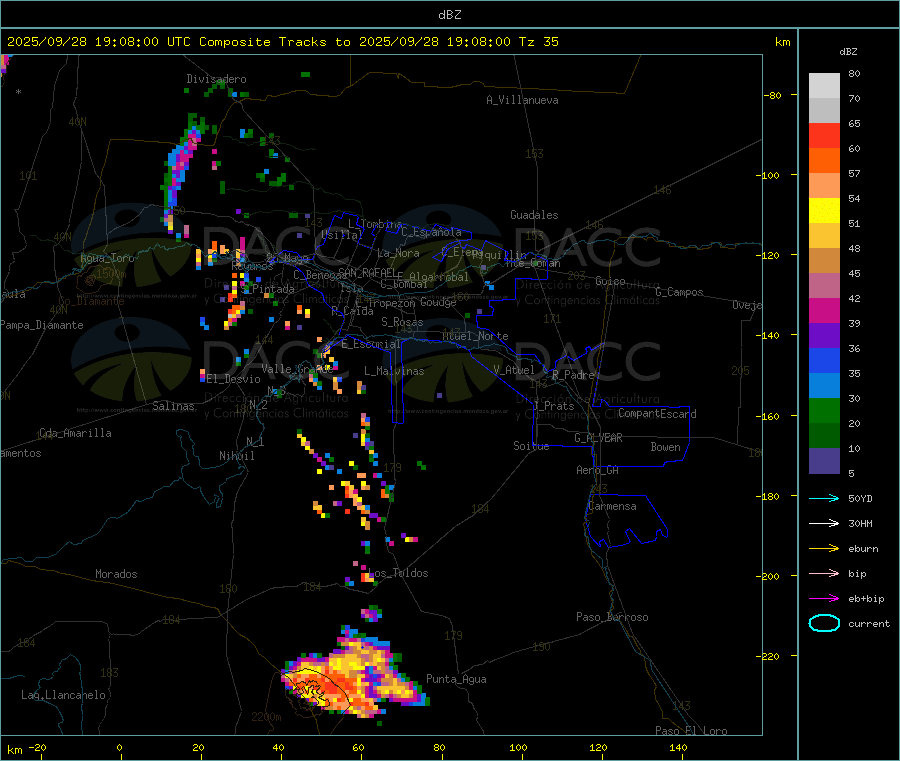The image size is (900, 761).
Task: Click the white 30HM arrow legend icon
Action: tap(824, 523)
